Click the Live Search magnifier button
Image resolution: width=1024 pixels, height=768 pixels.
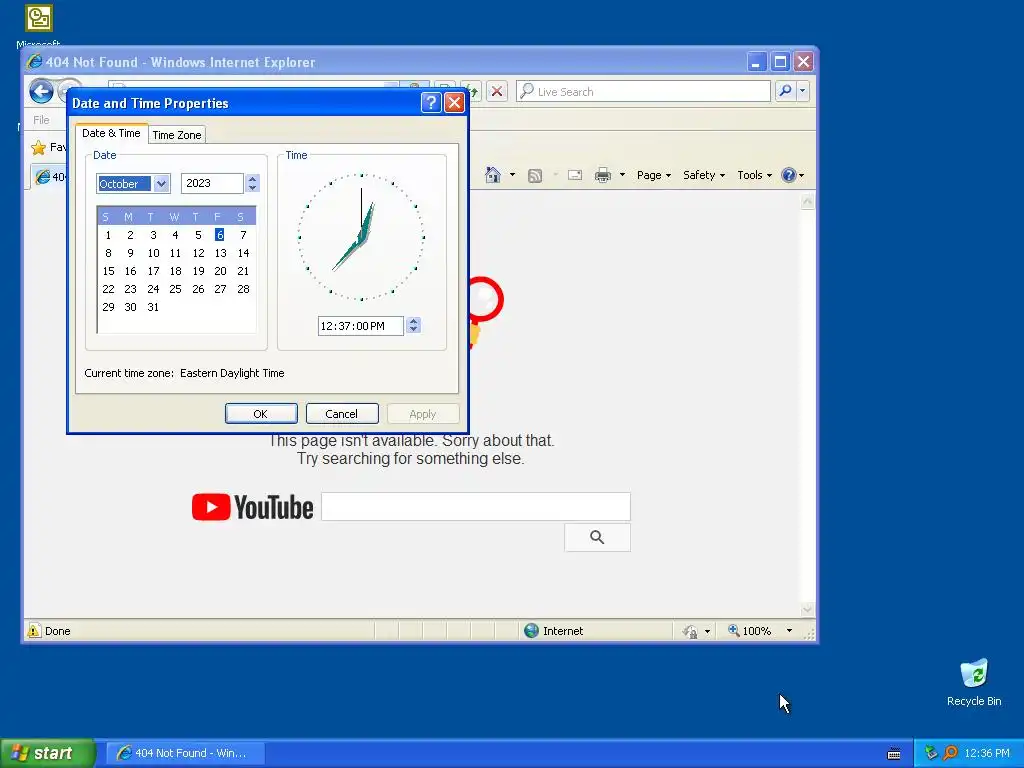[785, 91]
